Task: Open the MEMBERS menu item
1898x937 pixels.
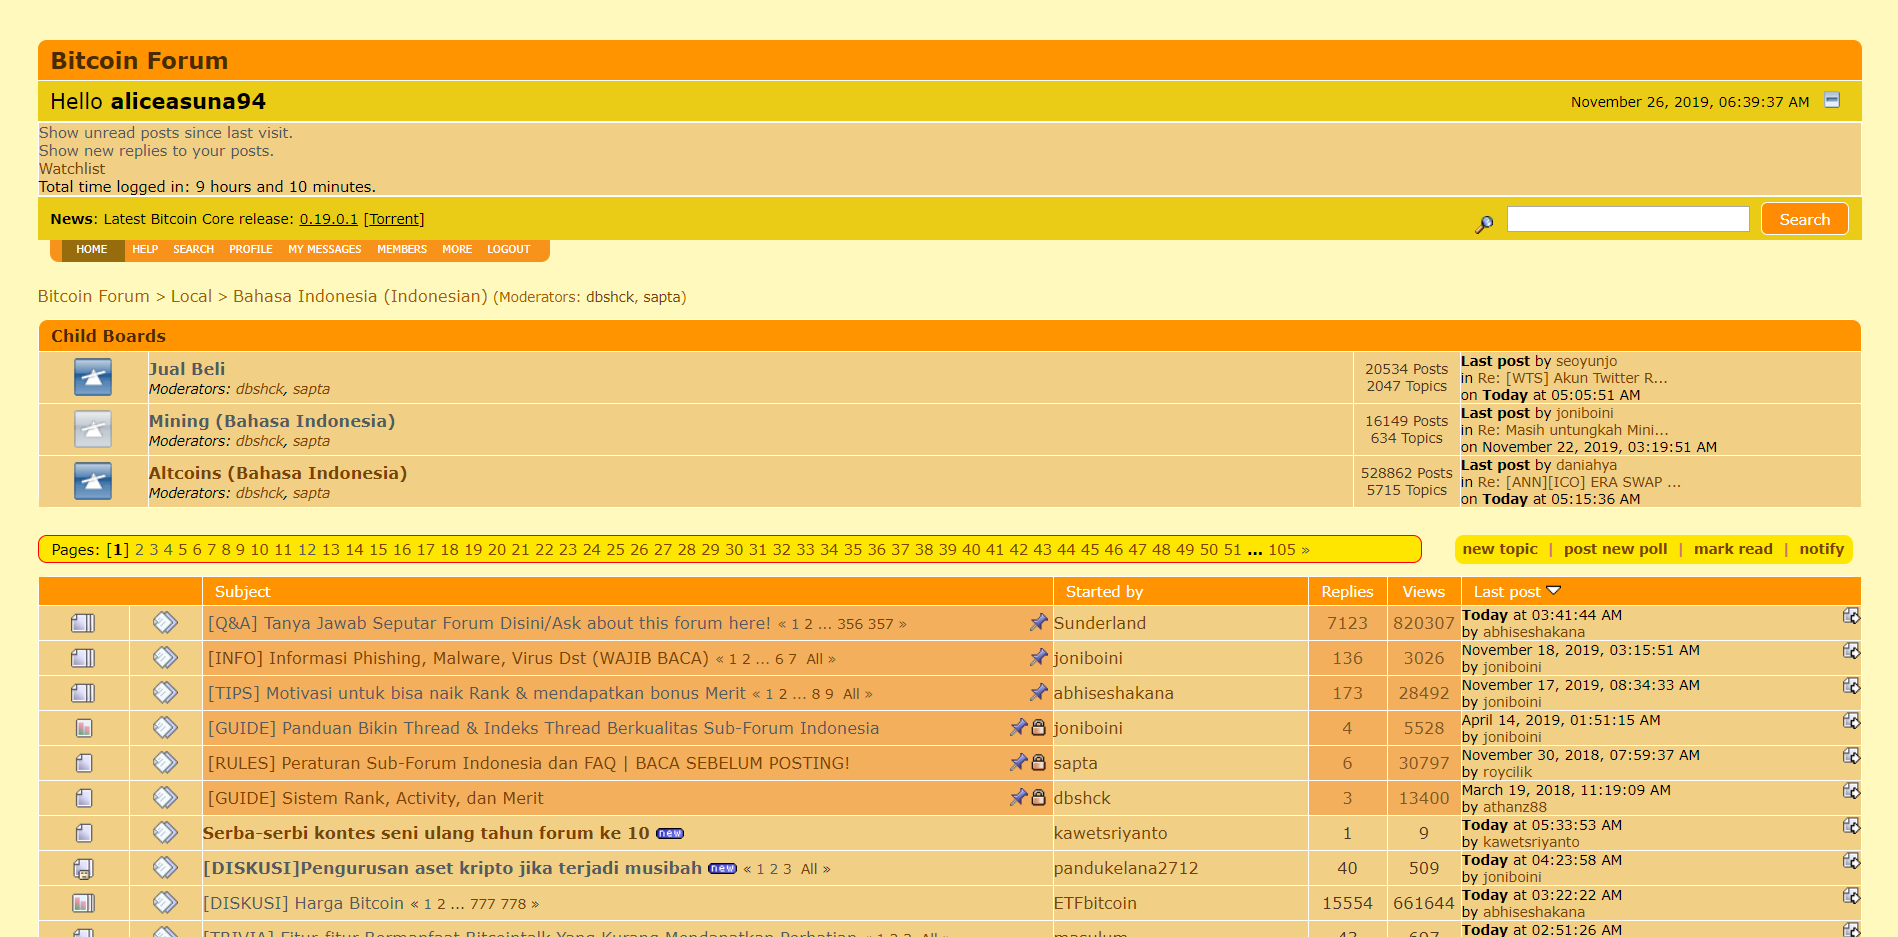Action: pyautogui.click(x=402, y=250)
